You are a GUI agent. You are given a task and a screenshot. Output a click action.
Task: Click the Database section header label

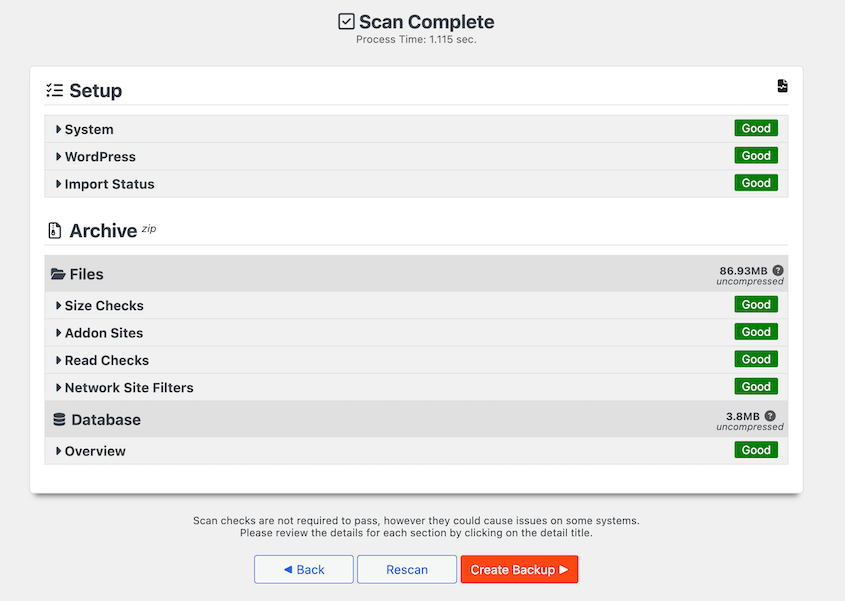(x=106, y=420)
